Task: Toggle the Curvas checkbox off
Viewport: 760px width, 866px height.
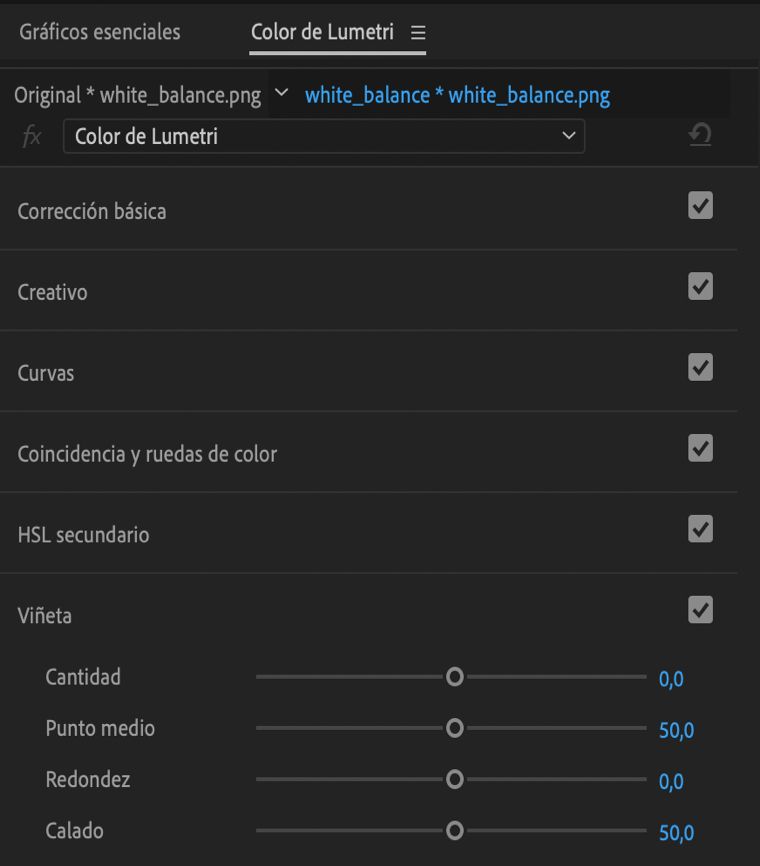Action: 701,368
